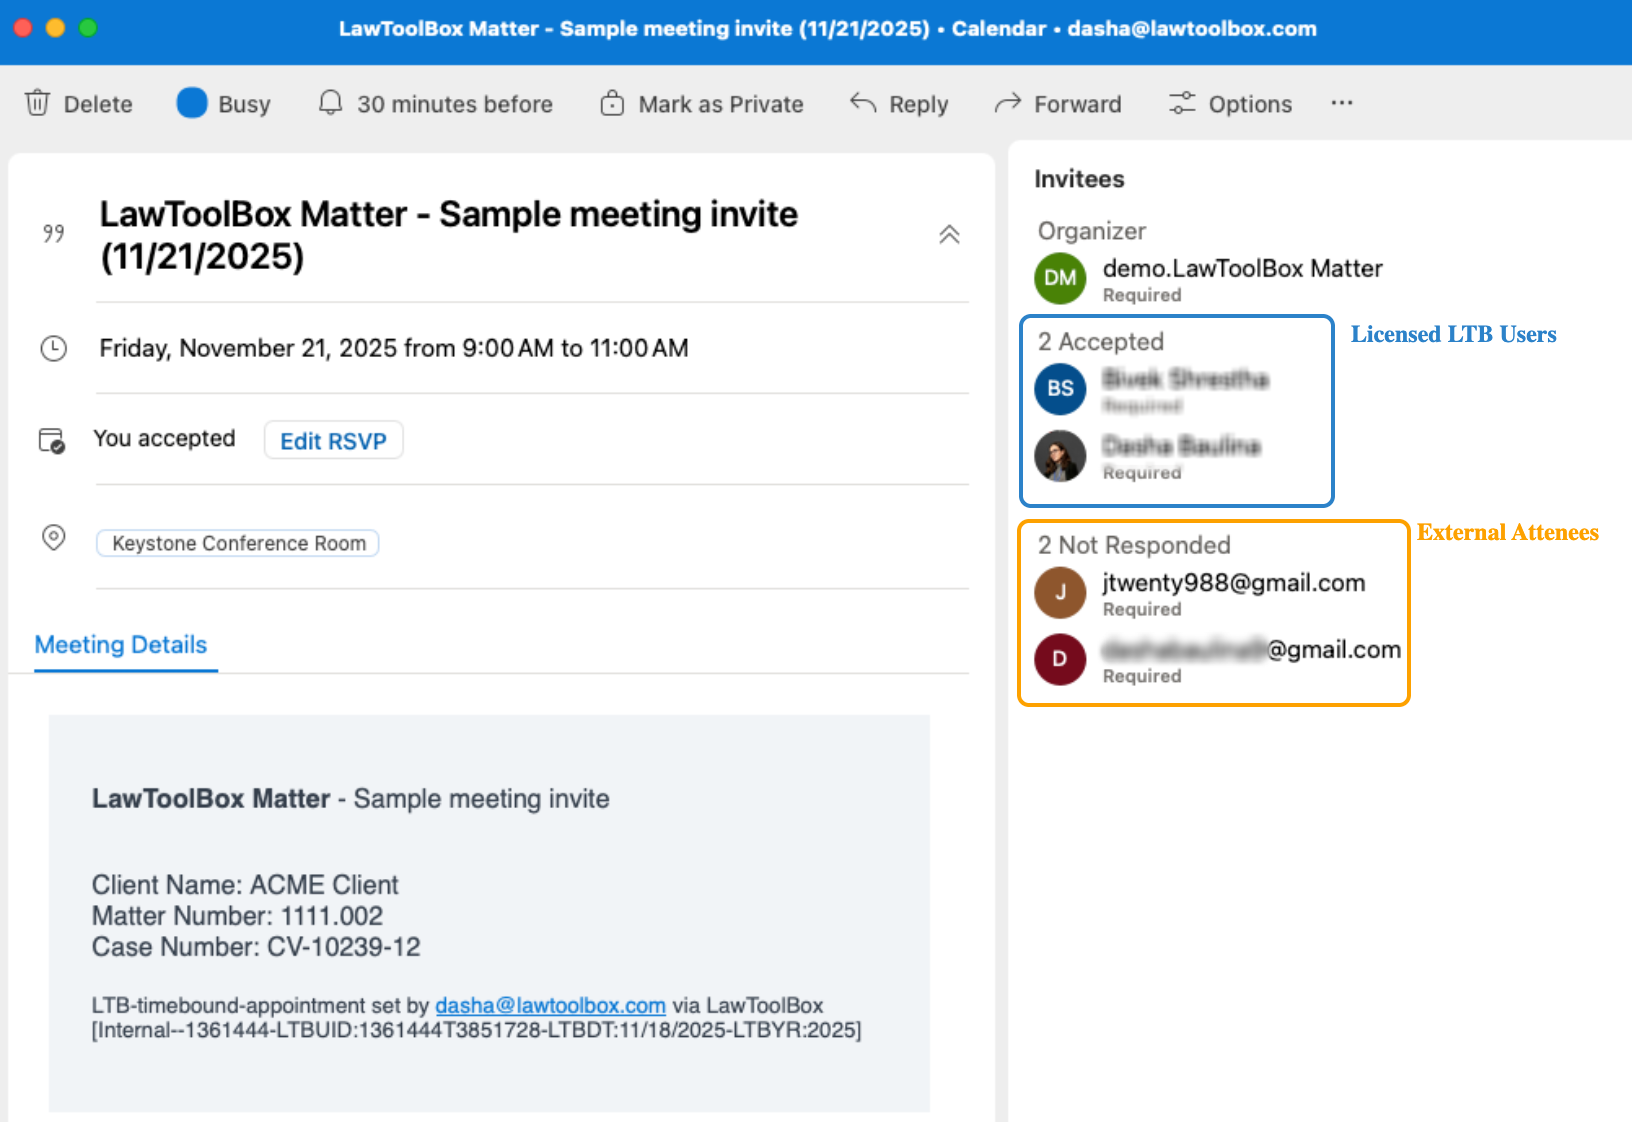
Task: Click the meeting date and time text
Action: pos(394,348)
